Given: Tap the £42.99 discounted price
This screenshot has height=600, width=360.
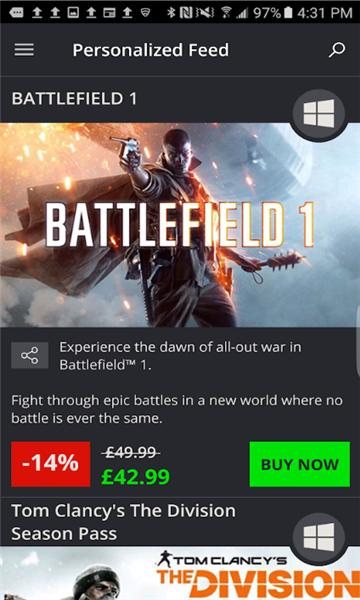Looking at the screenshot, I should click(136, 476).
